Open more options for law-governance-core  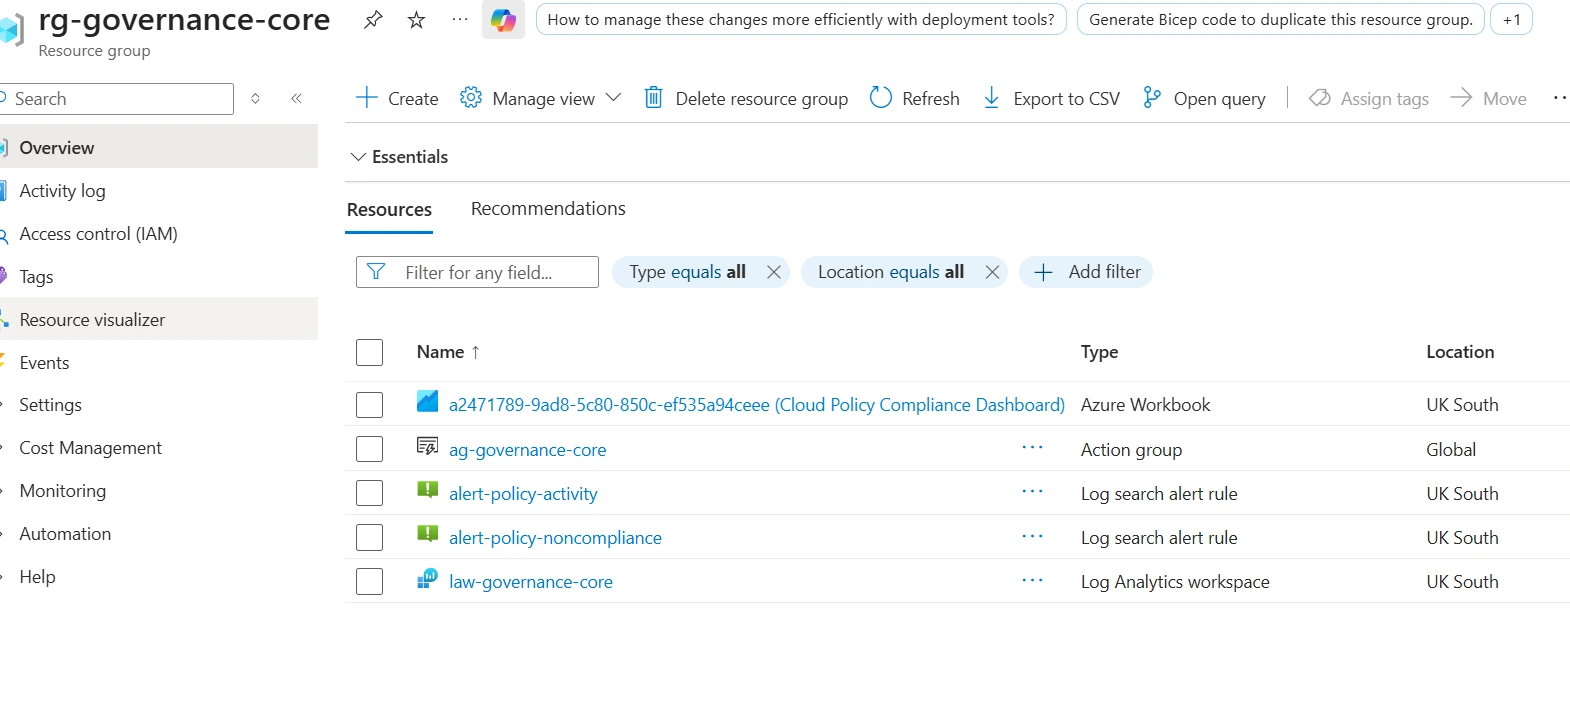pos(1032,580)
